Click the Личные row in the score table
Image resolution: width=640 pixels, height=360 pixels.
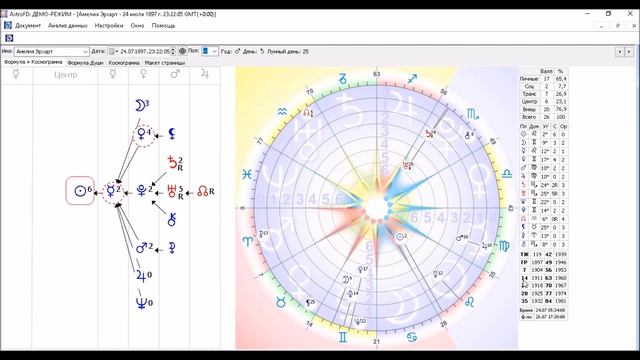(x=543, y=79)
